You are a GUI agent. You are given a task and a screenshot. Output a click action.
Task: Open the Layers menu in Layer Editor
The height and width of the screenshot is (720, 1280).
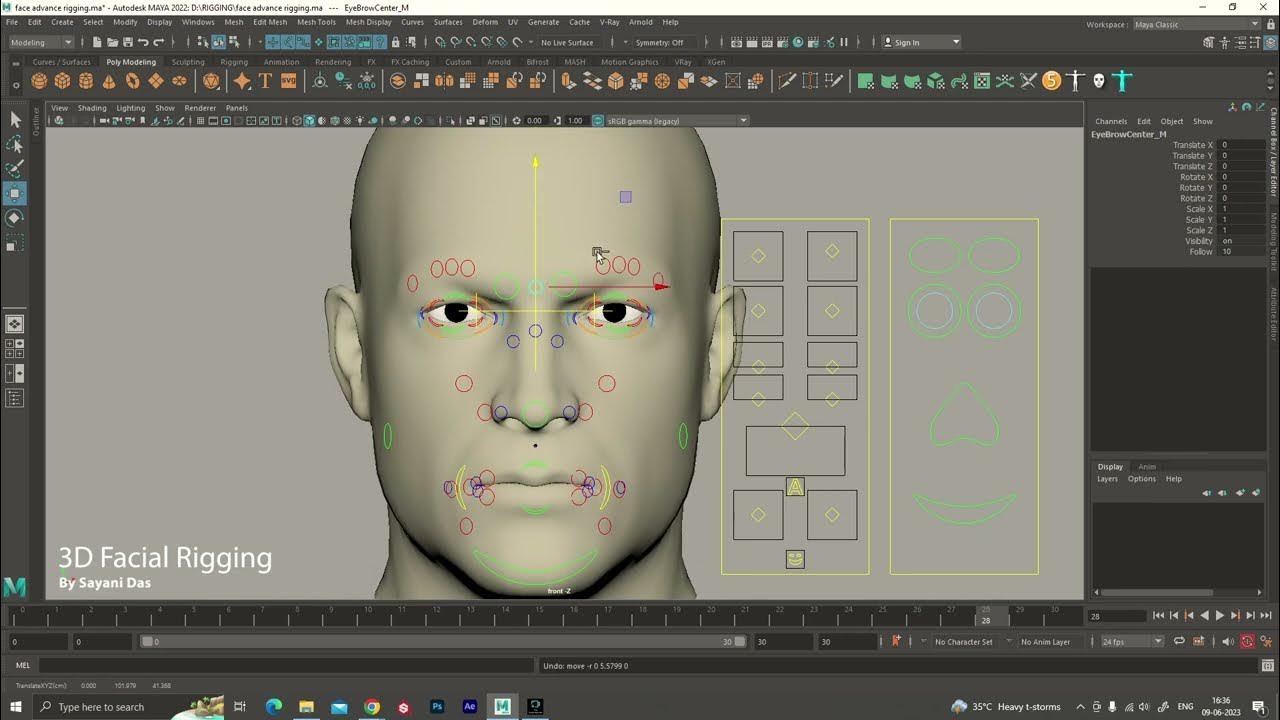(x=1107, y=479)
